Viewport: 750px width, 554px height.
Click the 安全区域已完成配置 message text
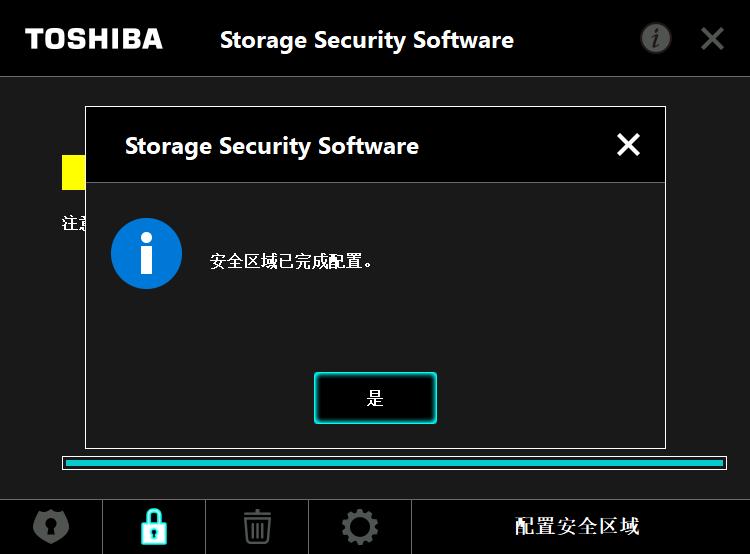point(291,262)
